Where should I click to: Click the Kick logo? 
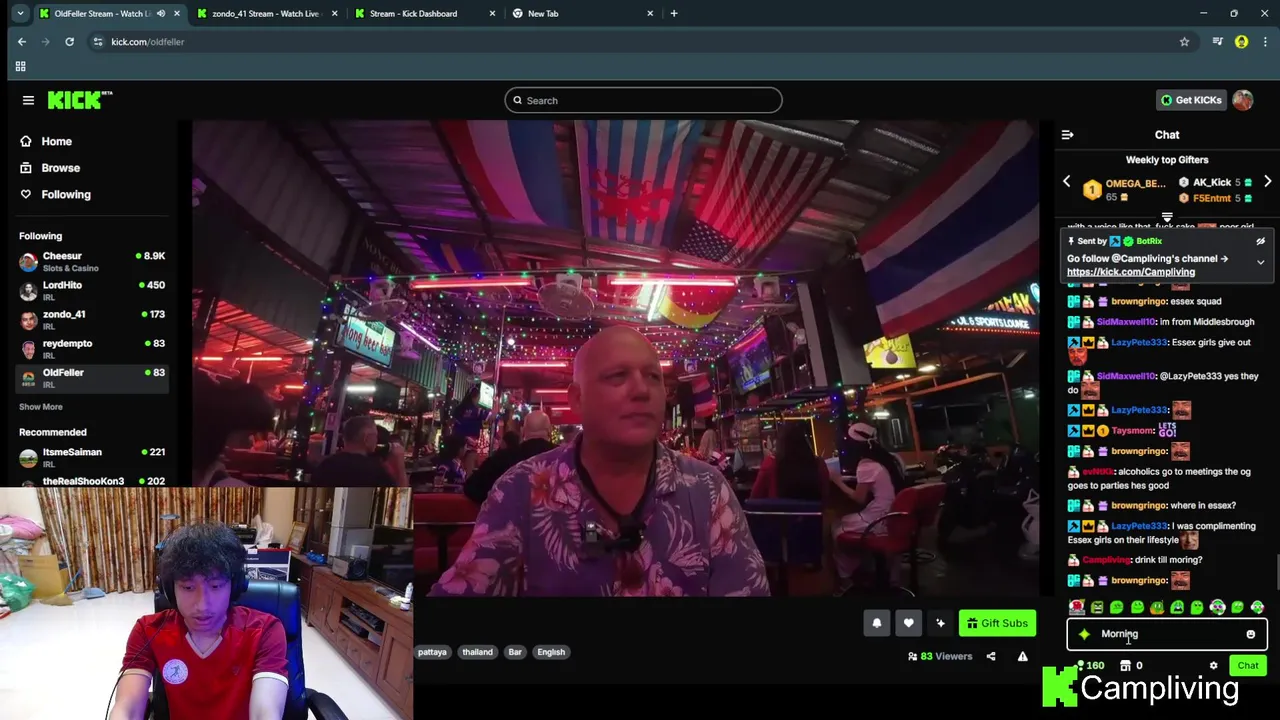tap(80, 100)
